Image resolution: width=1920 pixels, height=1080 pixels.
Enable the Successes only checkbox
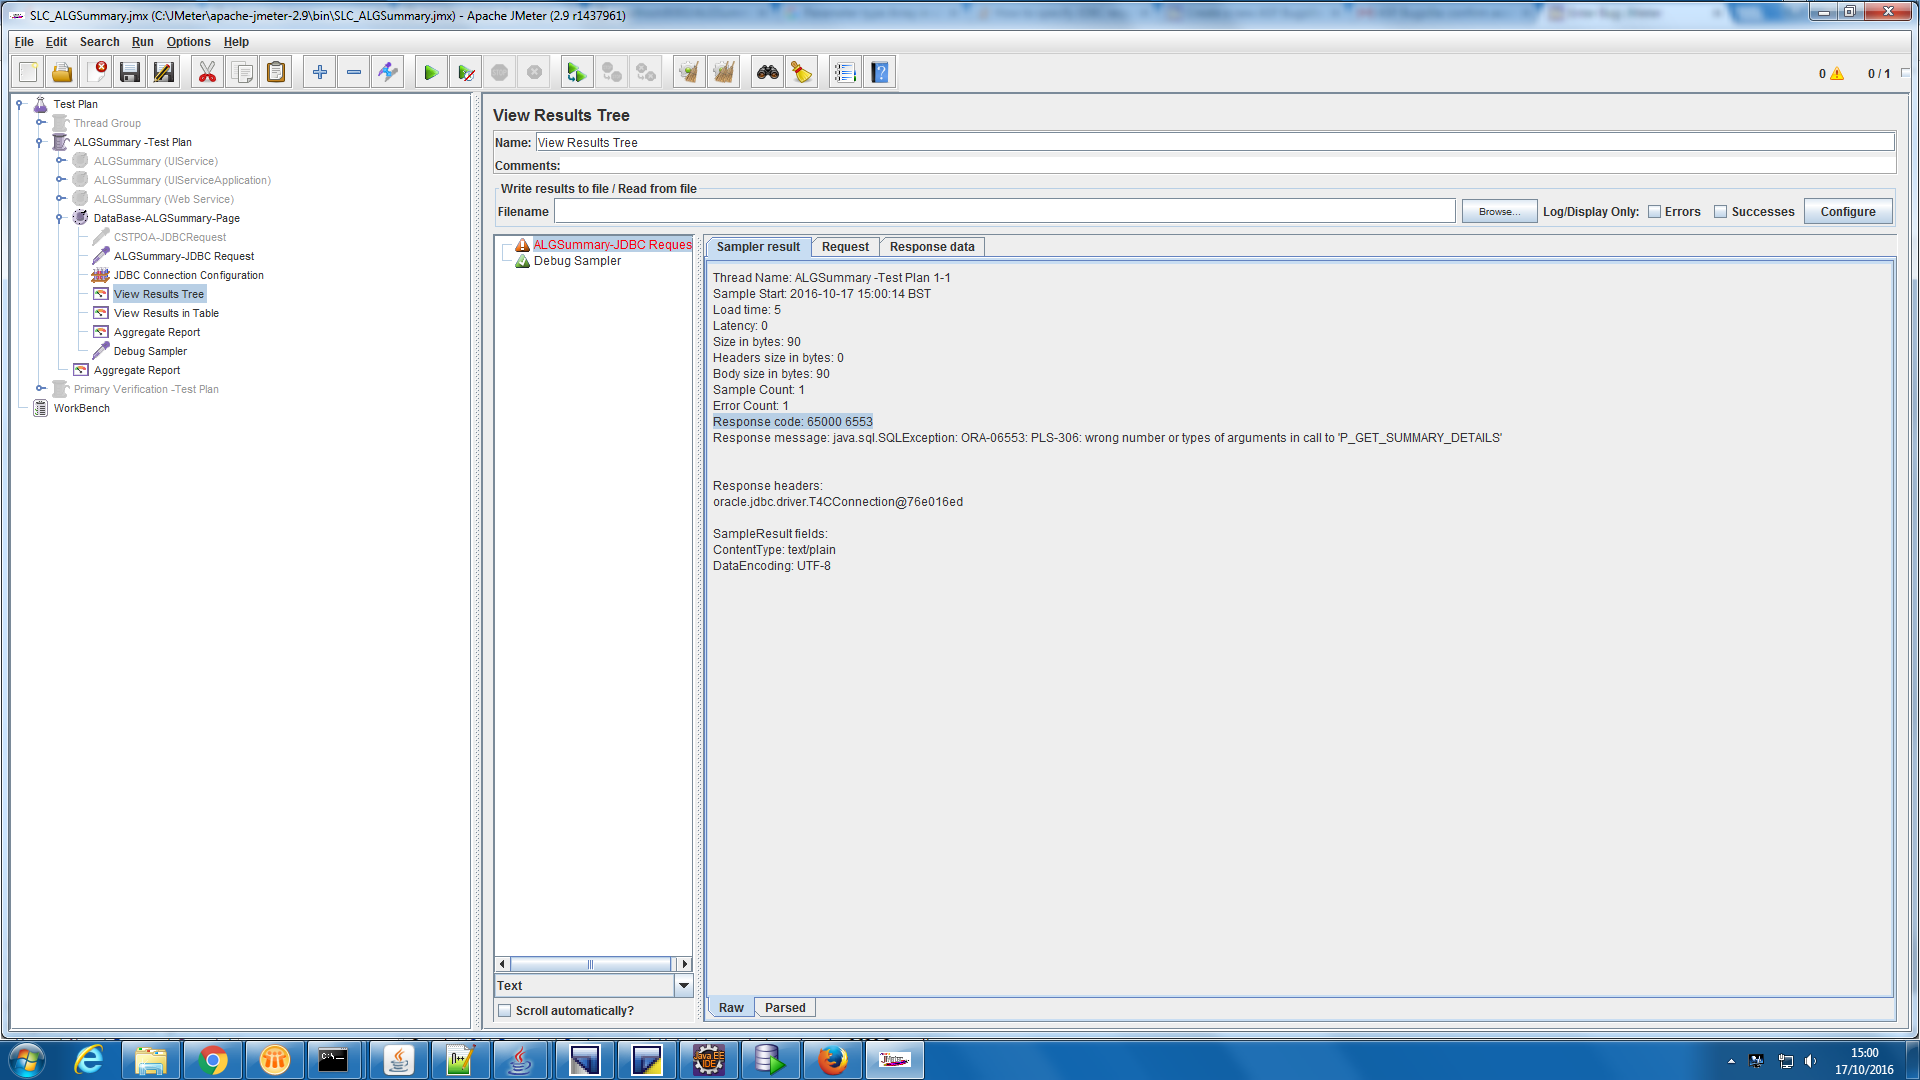point(1720,212)
